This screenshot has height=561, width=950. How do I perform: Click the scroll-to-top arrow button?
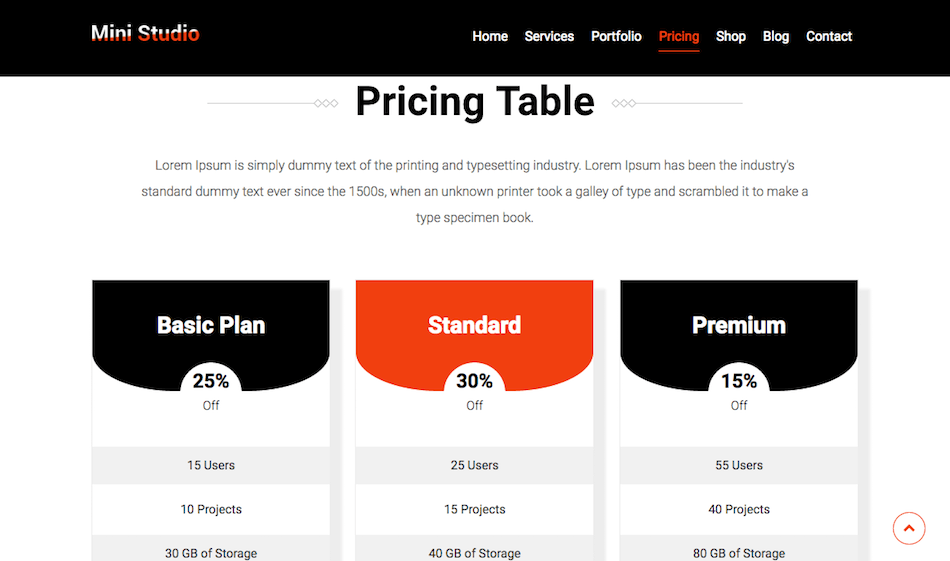click(x=909, y=528)
